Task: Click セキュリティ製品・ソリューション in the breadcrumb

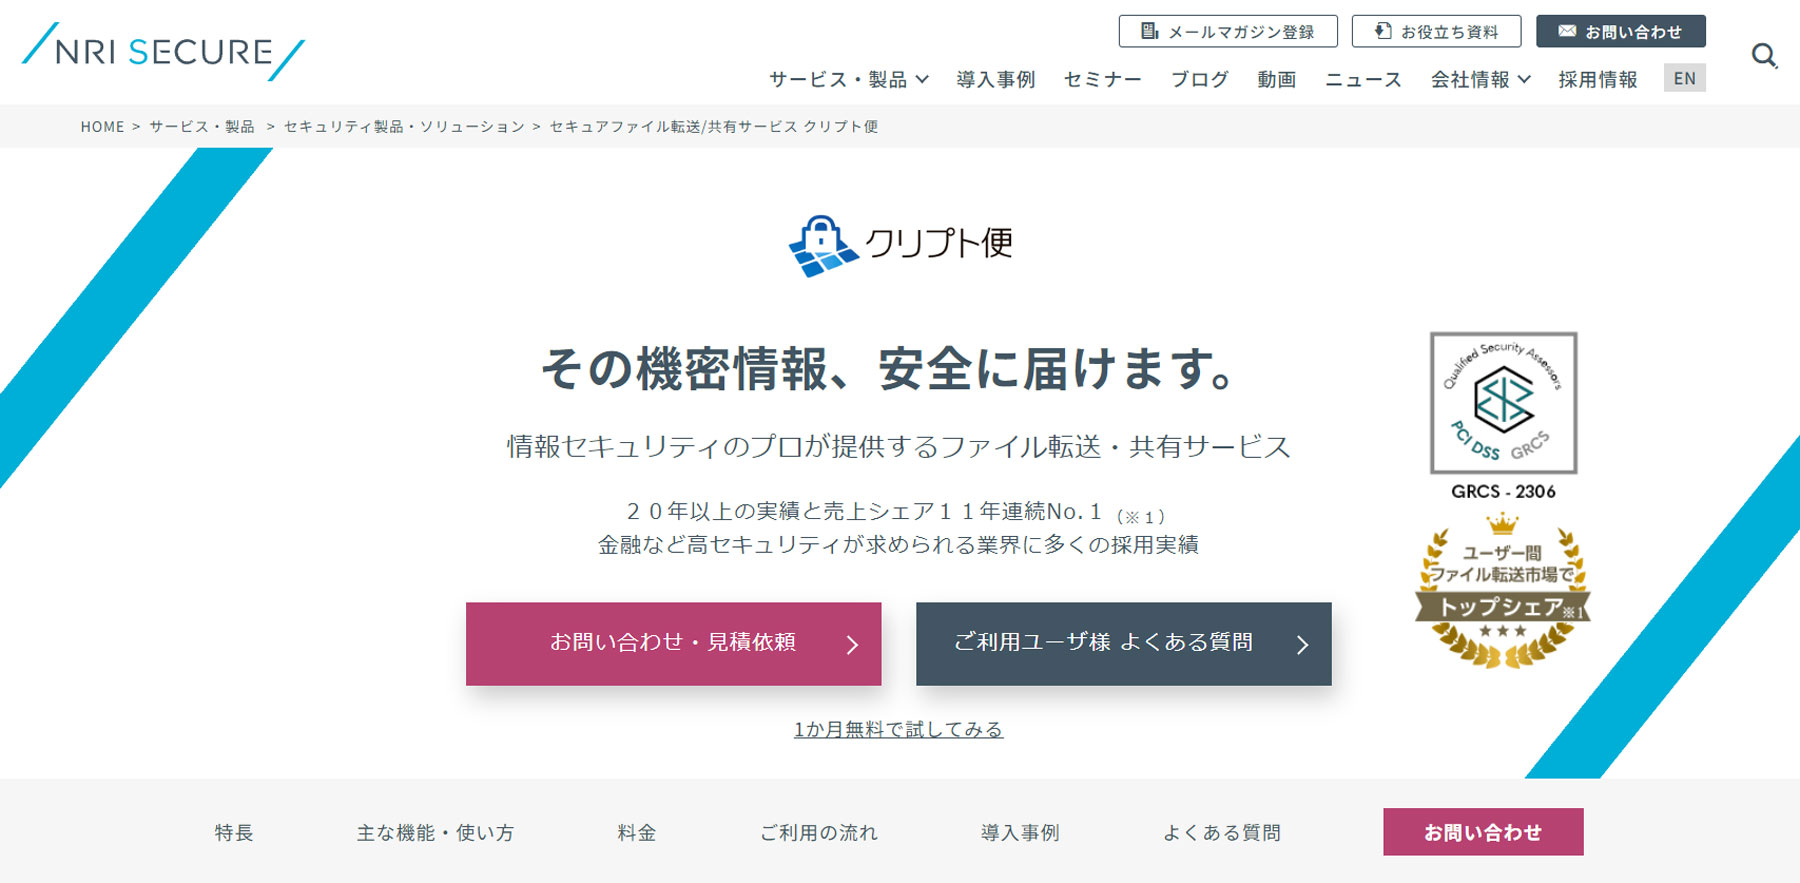Action: 404,127
